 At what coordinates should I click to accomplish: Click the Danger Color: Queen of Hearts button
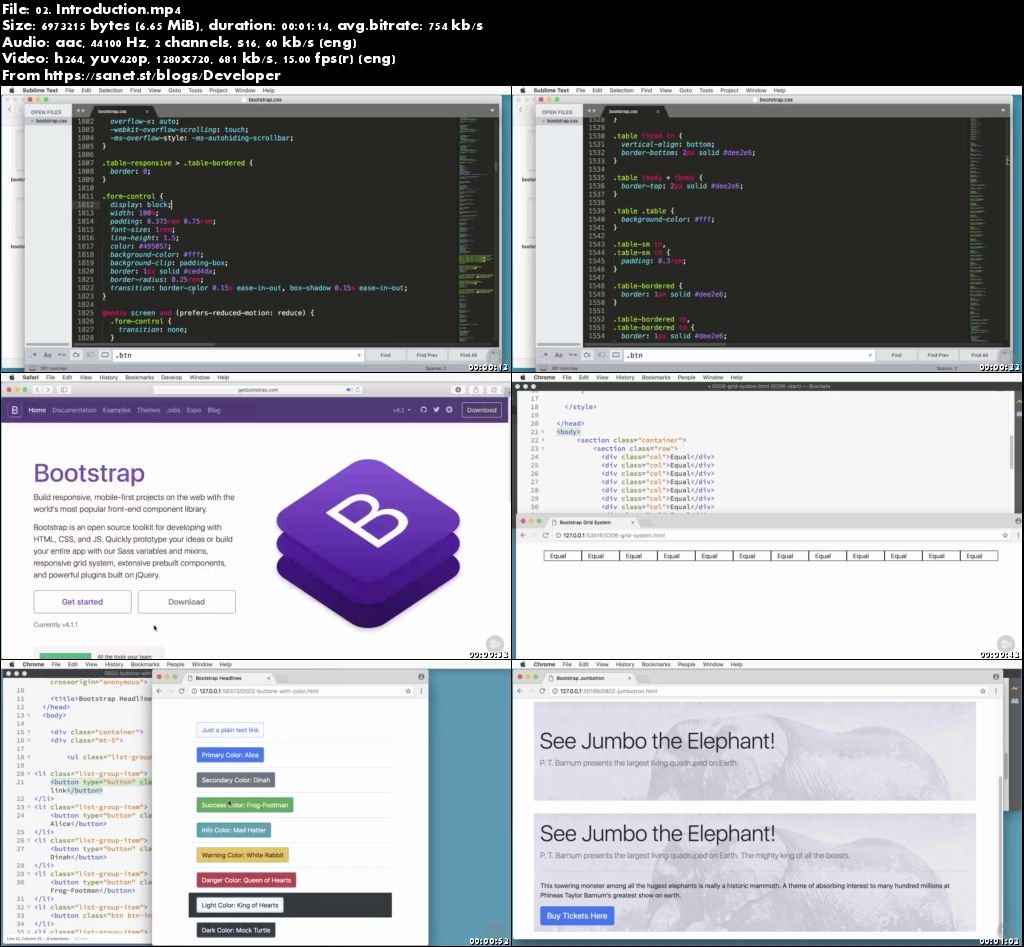point(246,880)
